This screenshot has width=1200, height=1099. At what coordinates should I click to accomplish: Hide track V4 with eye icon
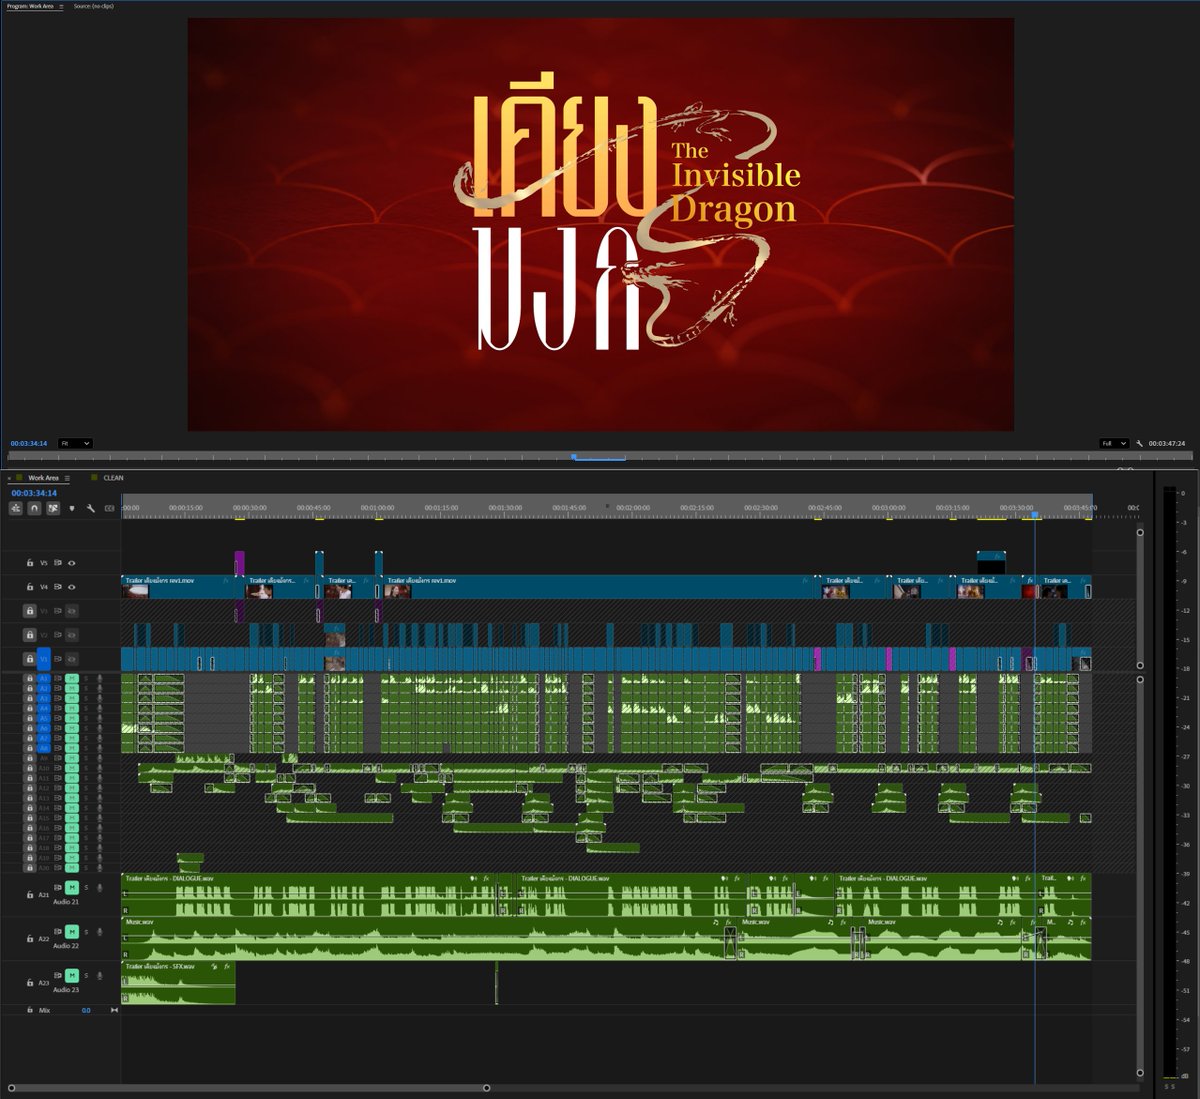click(x=72, y=587)
